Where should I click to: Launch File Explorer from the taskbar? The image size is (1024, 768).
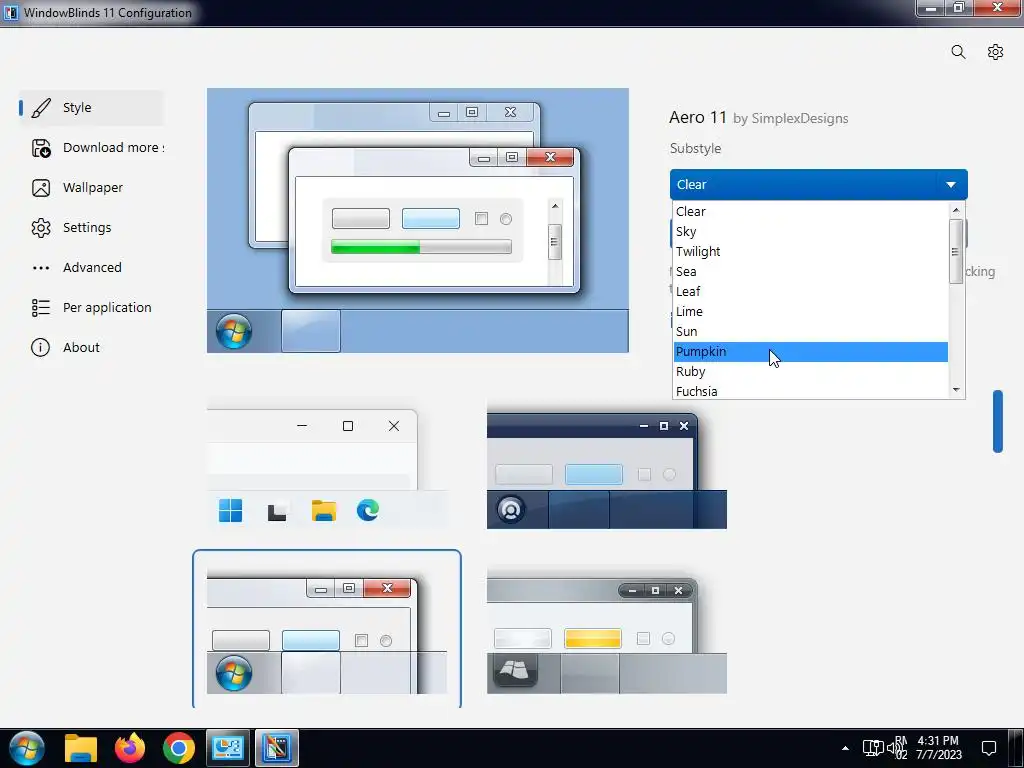81,748
